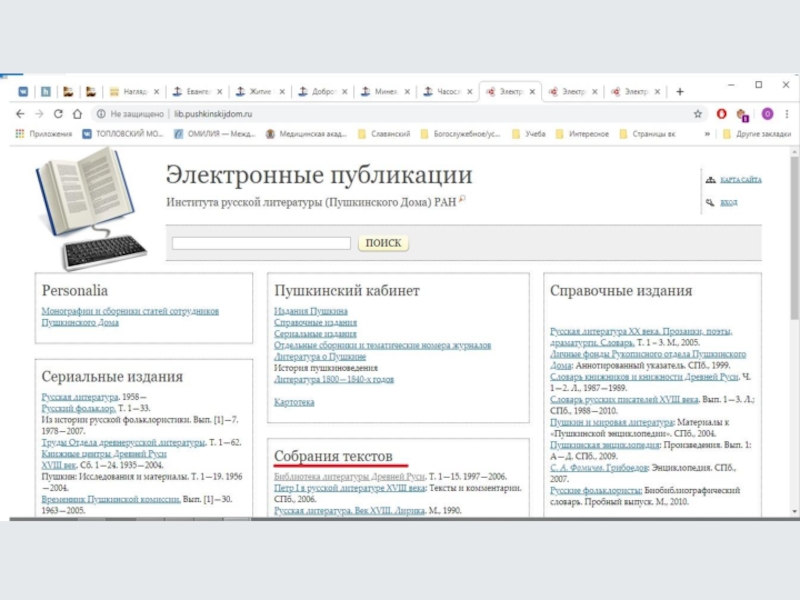Open the Русские фольклористы link
Screen dimensions: 800x600
pyautogui.click(x=596, y=490)
